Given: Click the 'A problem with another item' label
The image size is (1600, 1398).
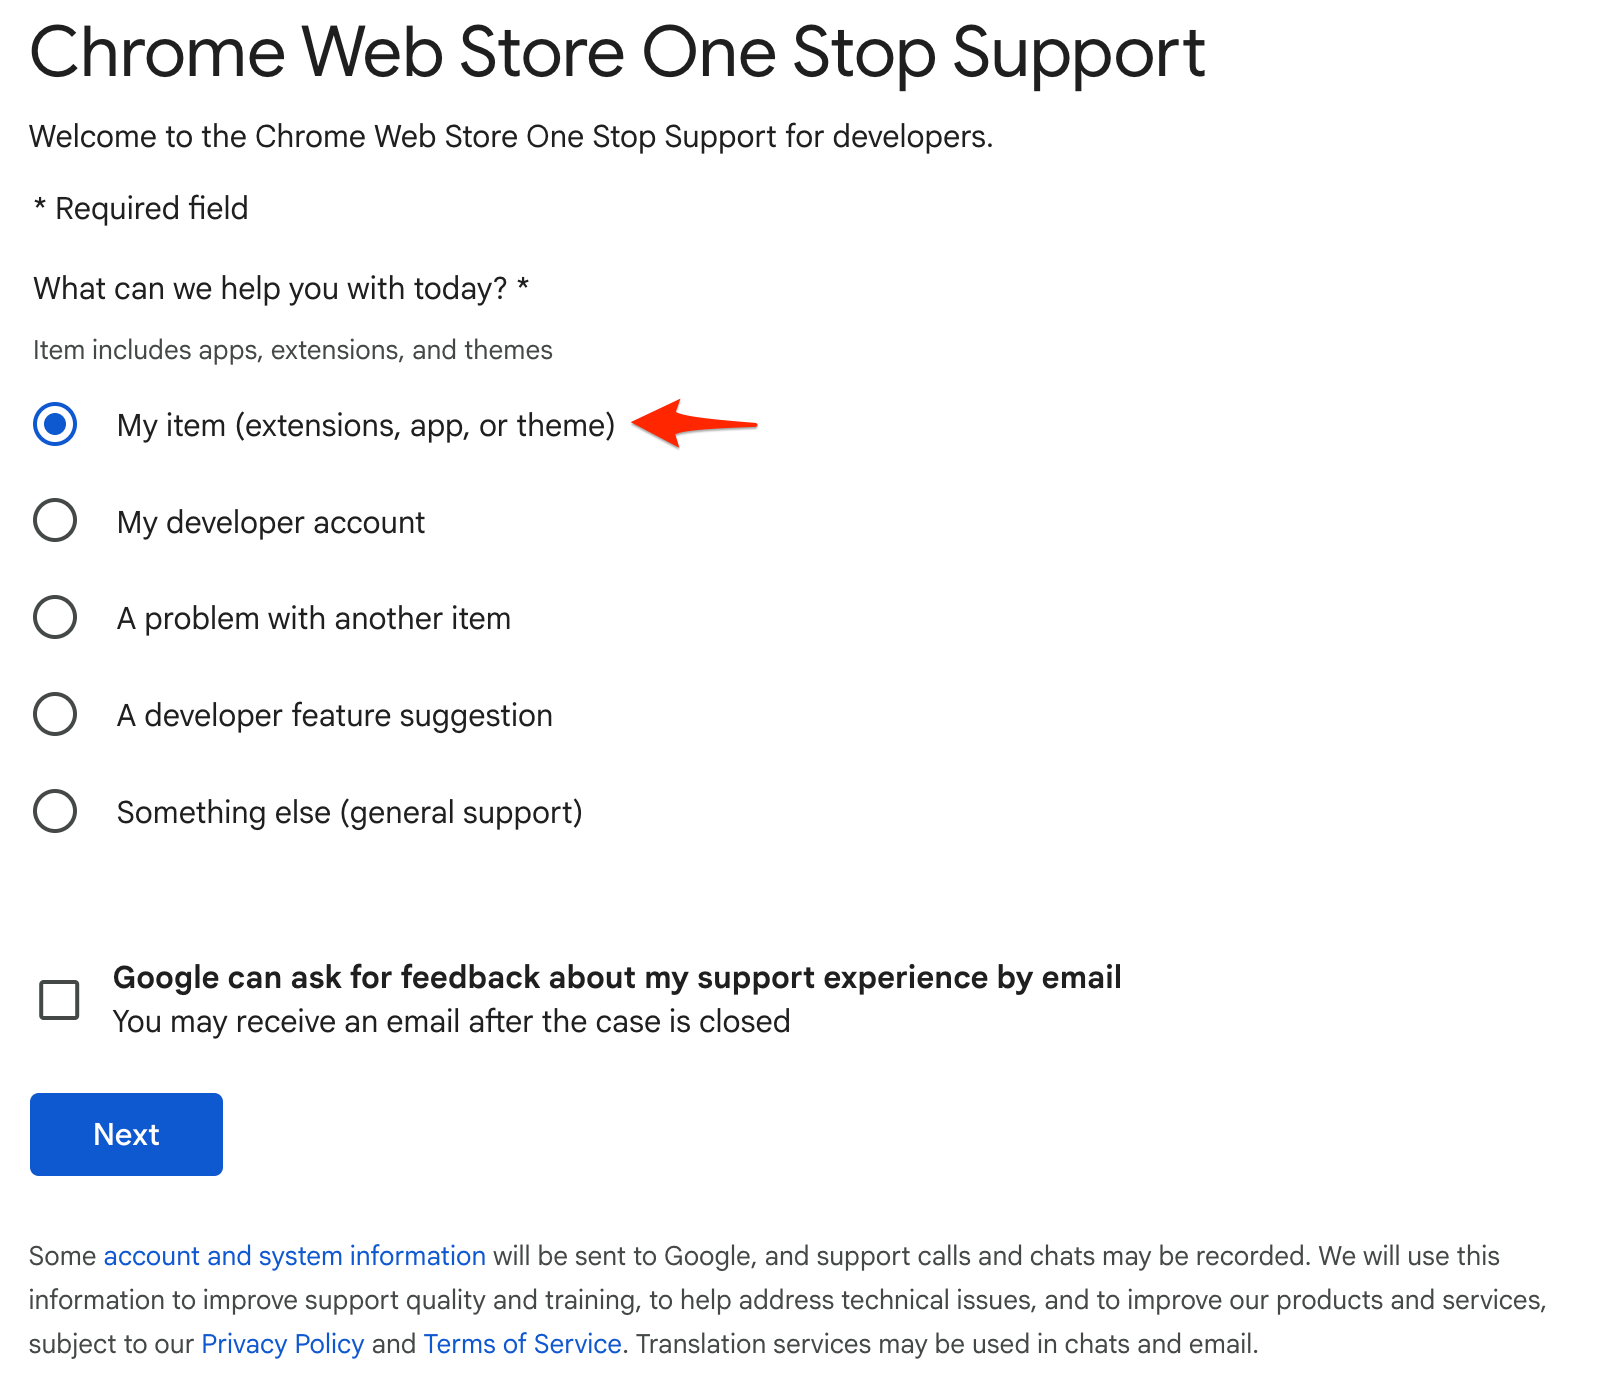Looking at the screenshot, I should pos(314,618).
